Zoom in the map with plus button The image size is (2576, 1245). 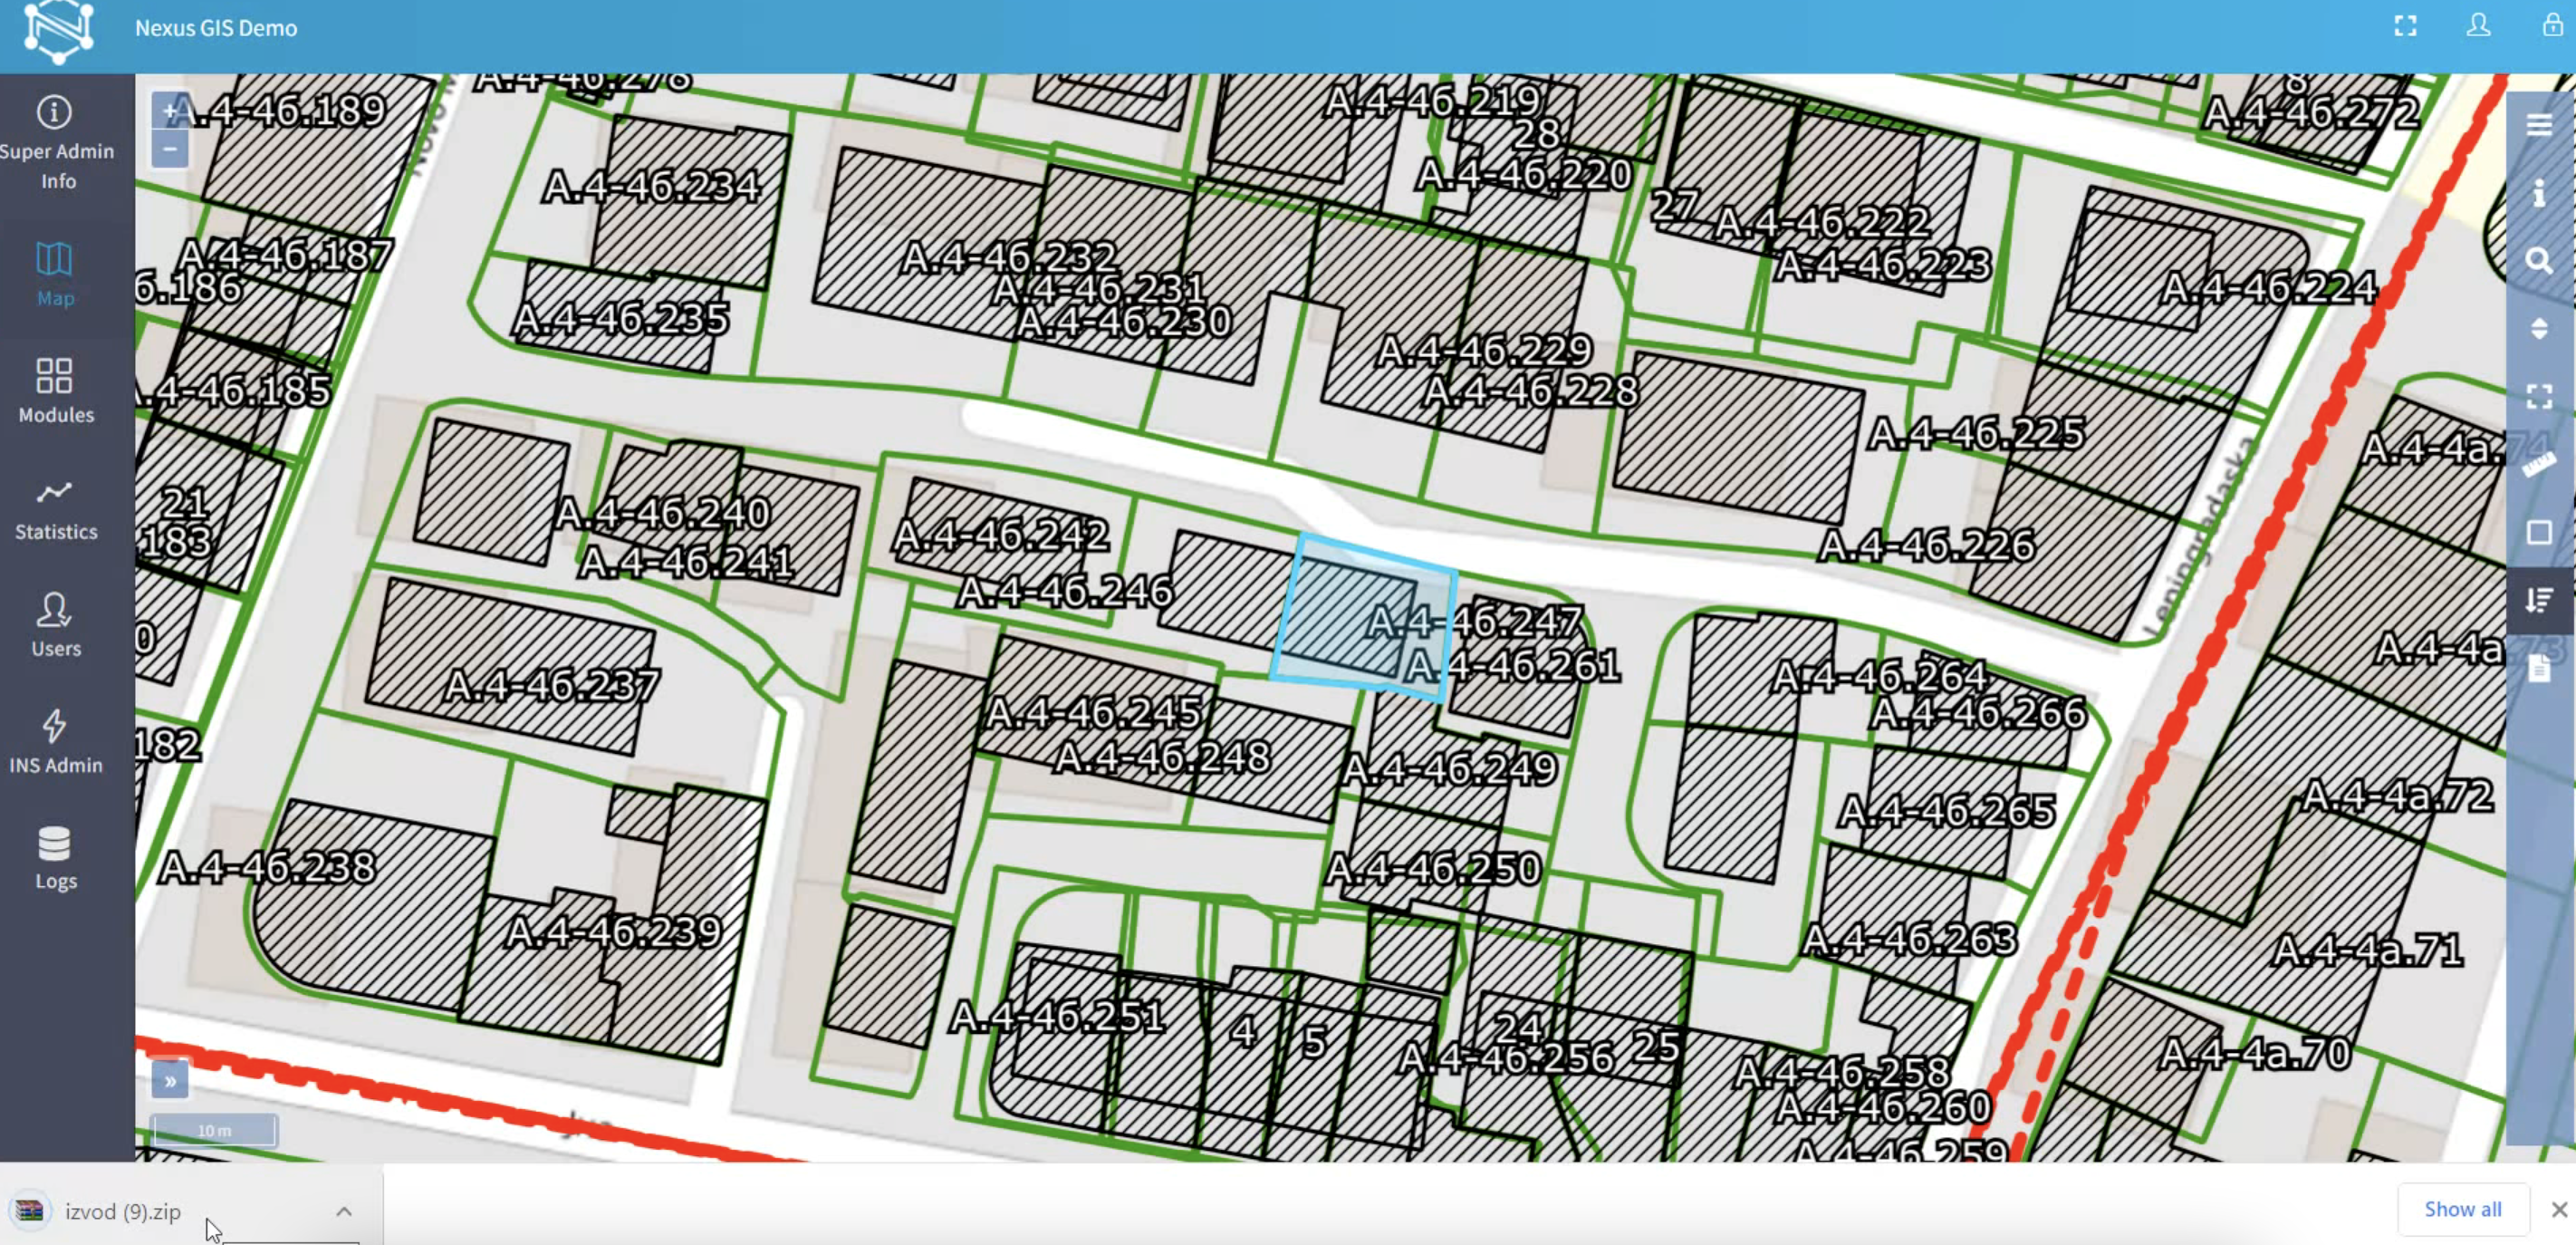169,111
